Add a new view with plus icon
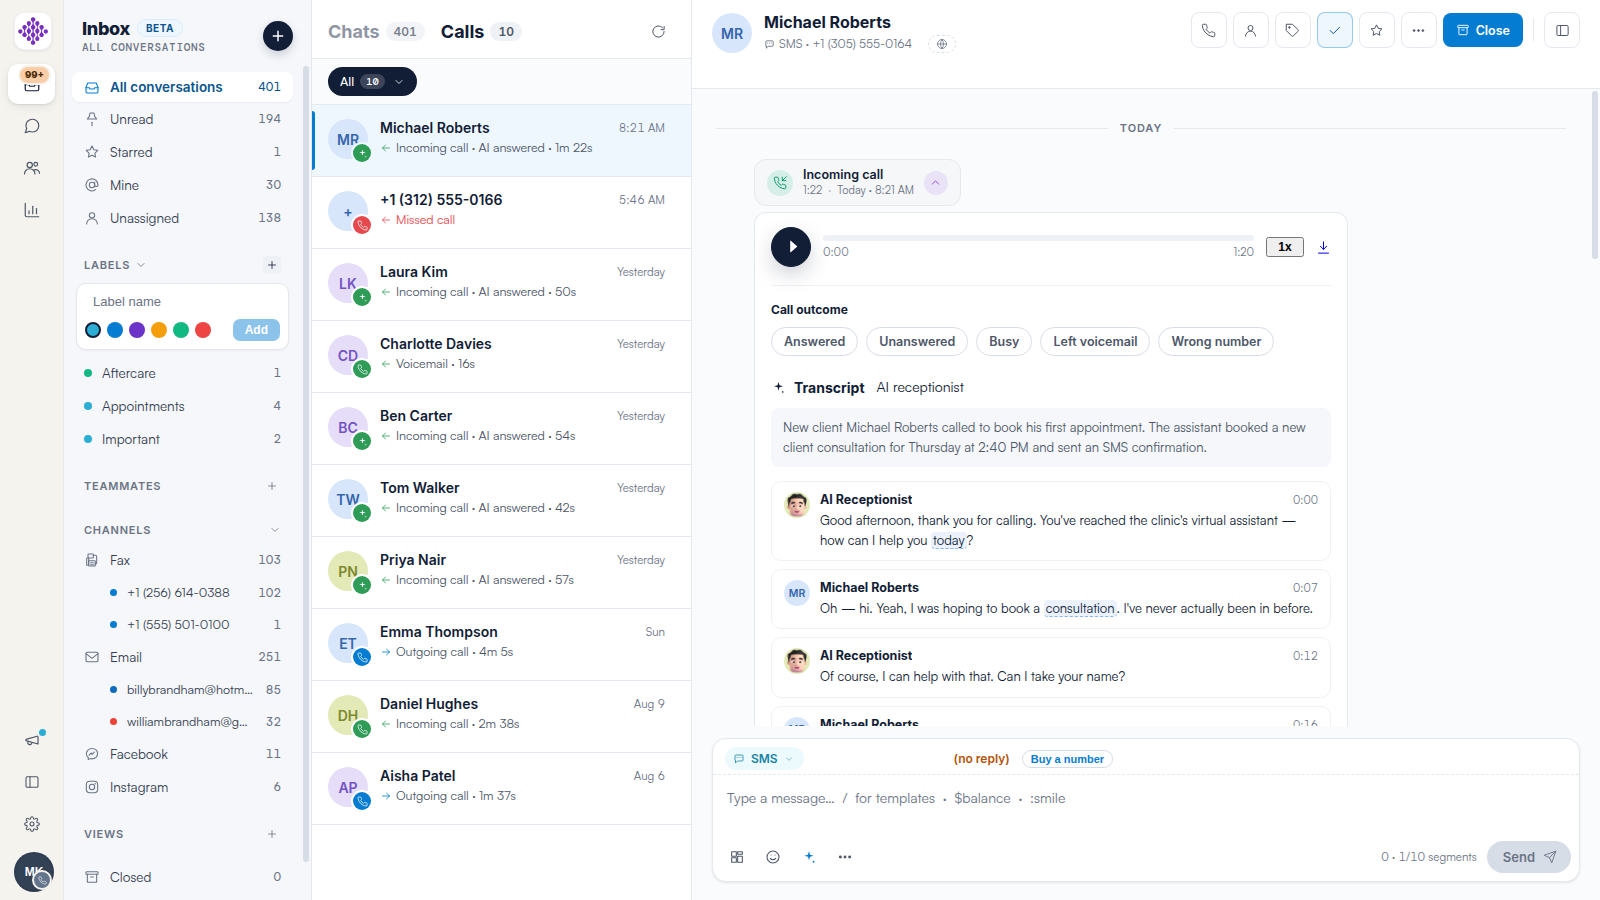The width and height of the screenshot is (1600, 900). click(x=272, y=834)
